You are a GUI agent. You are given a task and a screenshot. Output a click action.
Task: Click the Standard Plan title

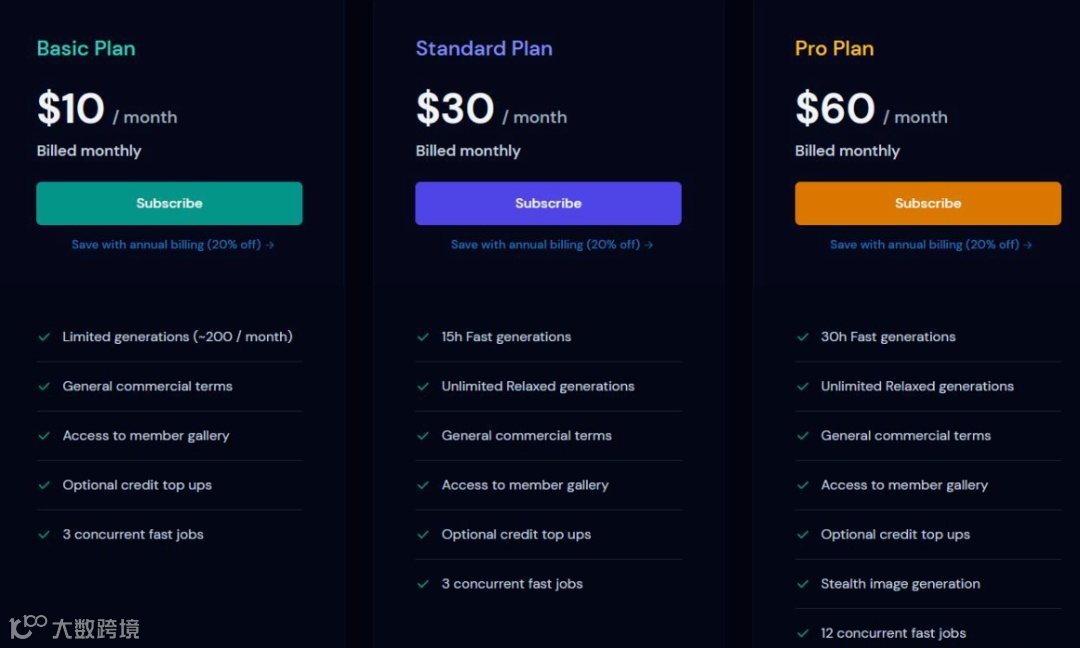pos(484,48)
